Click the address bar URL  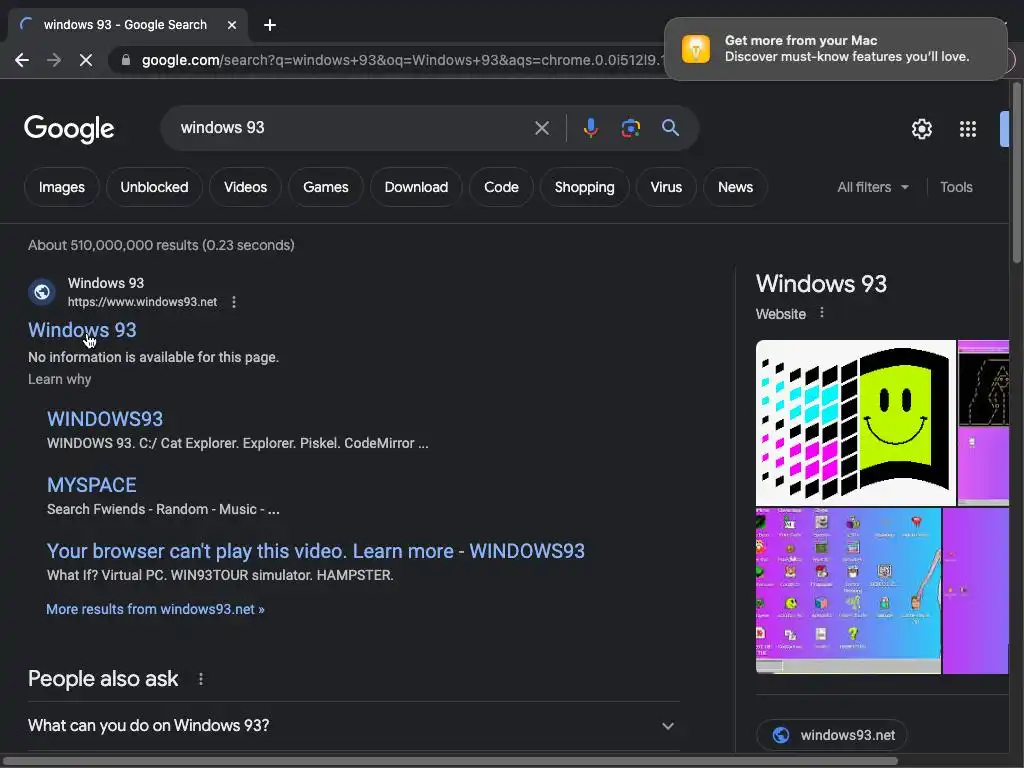402,60
